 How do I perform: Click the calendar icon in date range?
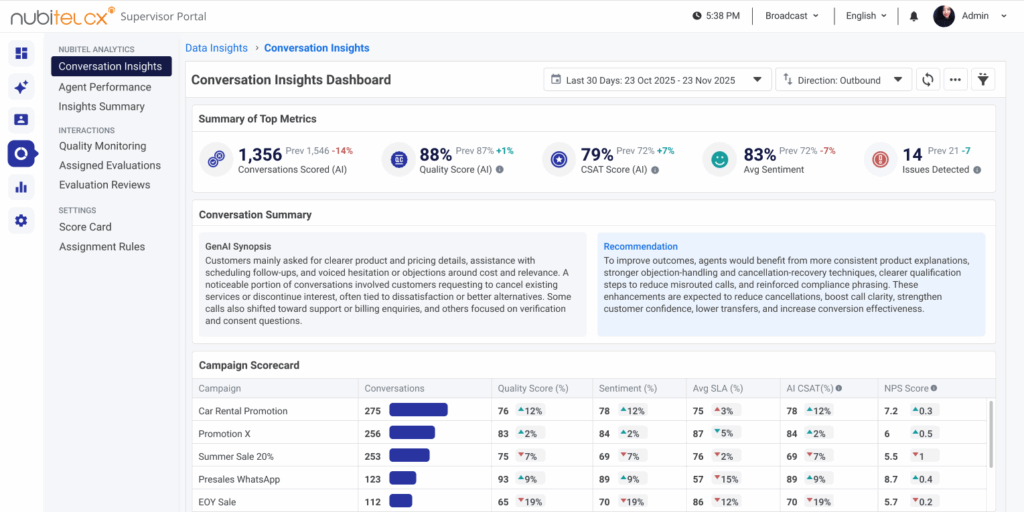point(556,80)
